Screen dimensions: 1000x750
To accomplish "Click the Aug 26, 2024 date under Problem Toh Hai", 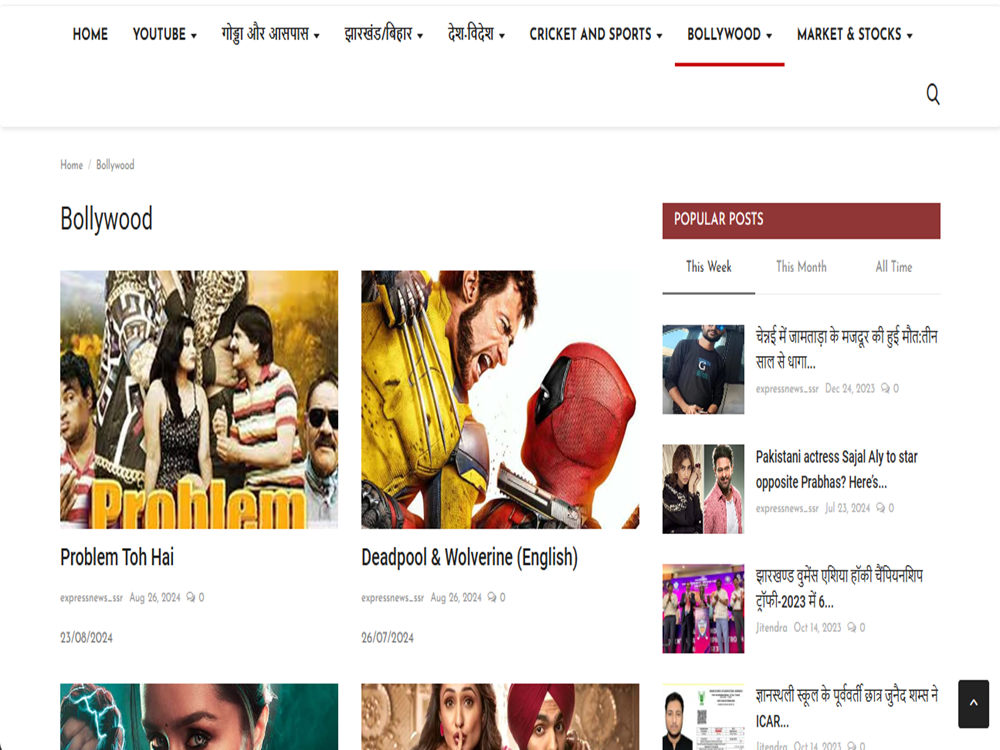I will pyautogui.click(x=155, y=598).
